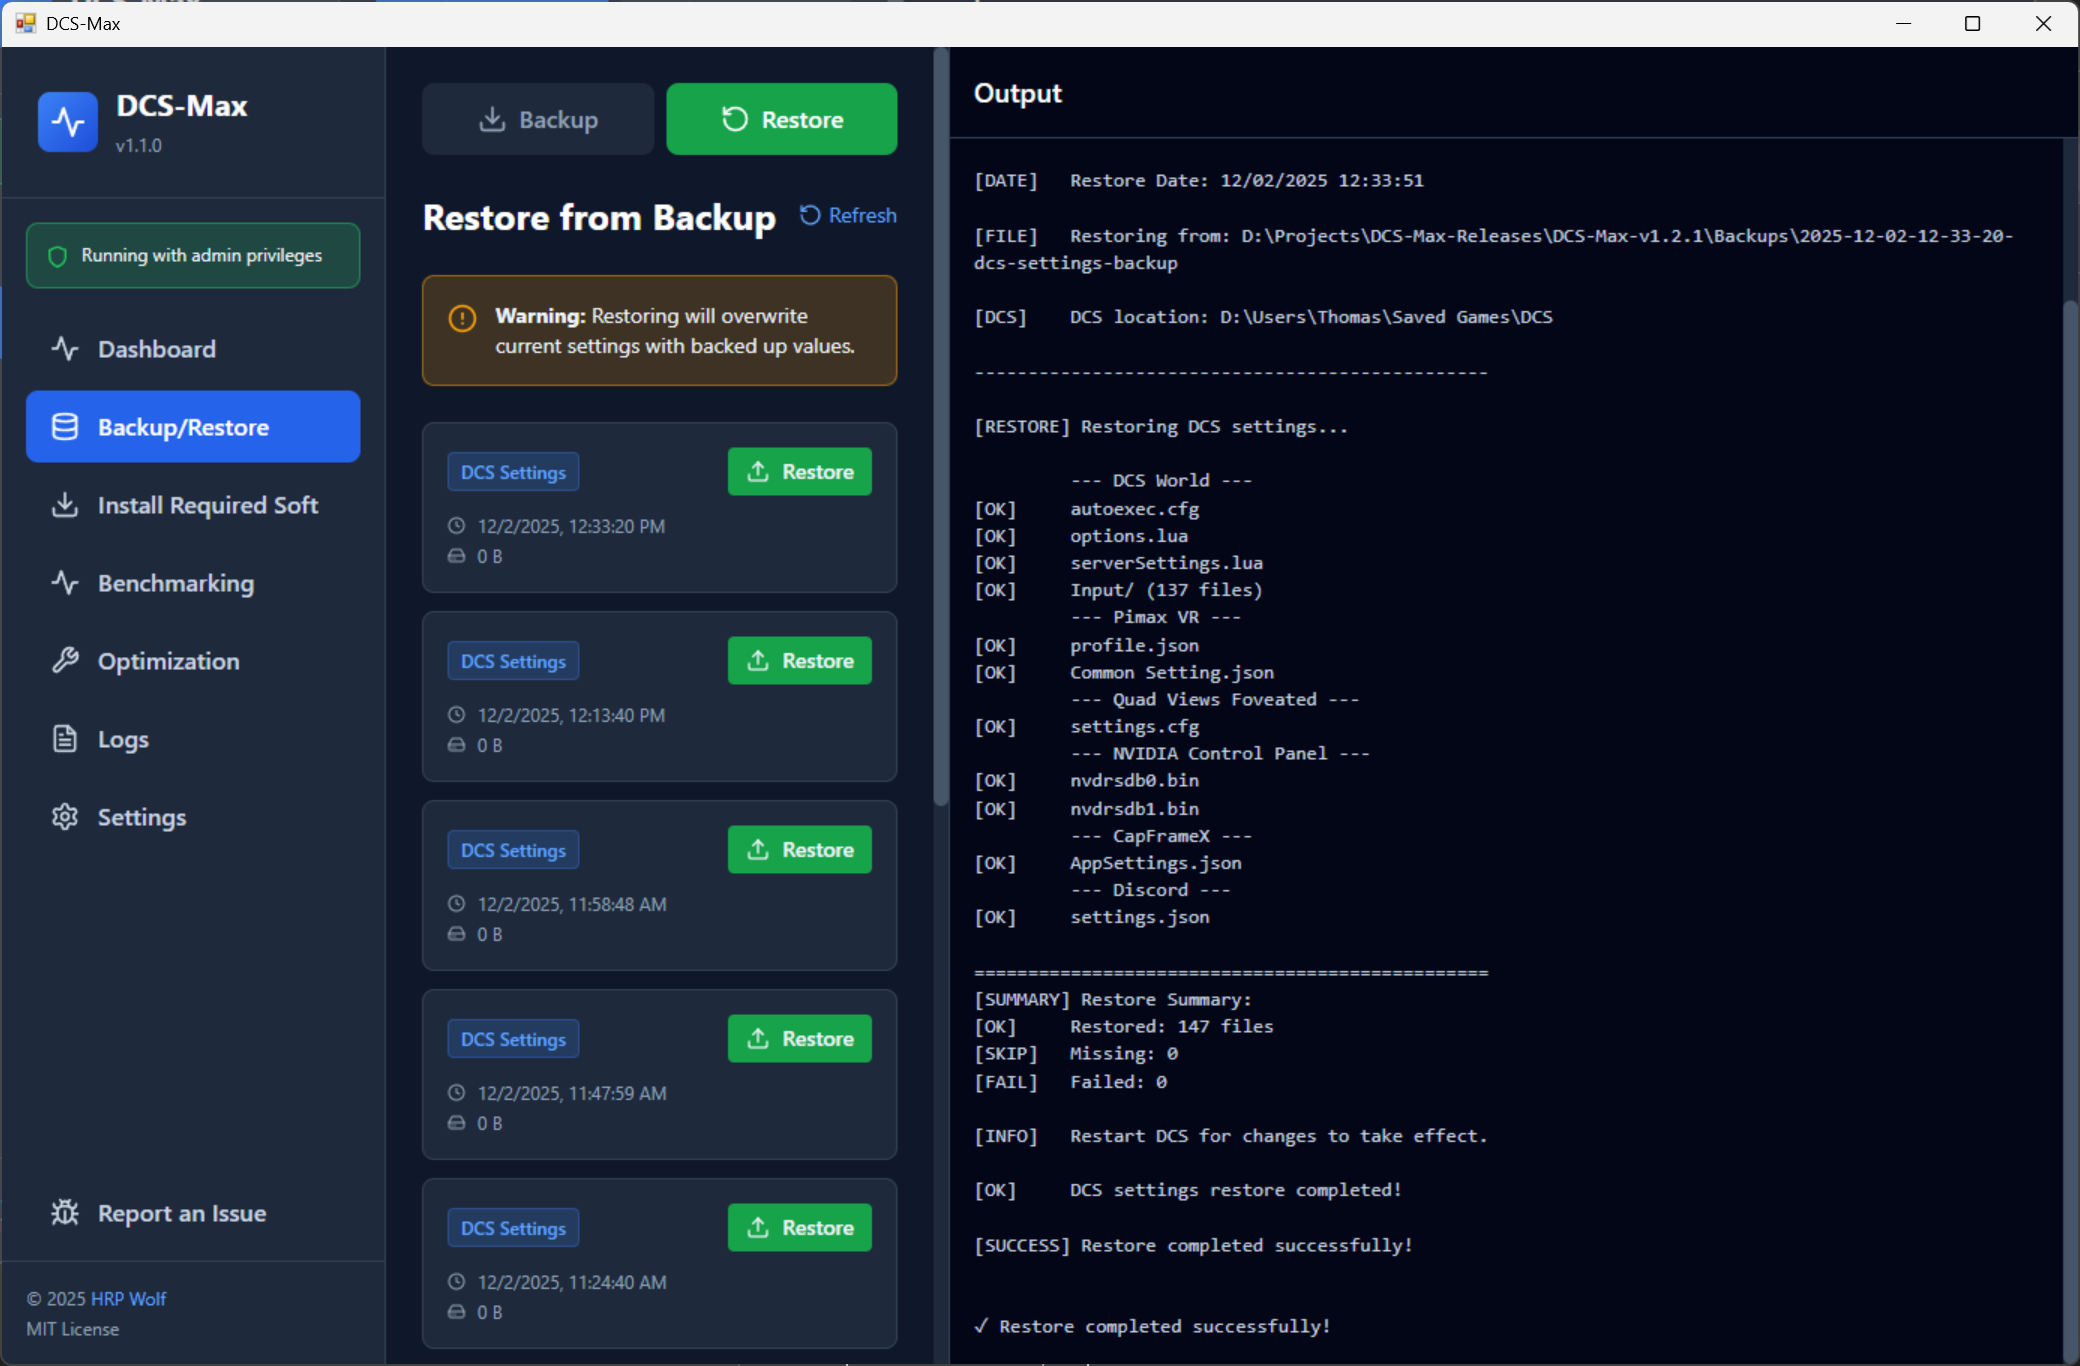Screen dimensions: 2080x1366
Task: Restore the 12:33:20 PM backup
Action: pos(799,472)
